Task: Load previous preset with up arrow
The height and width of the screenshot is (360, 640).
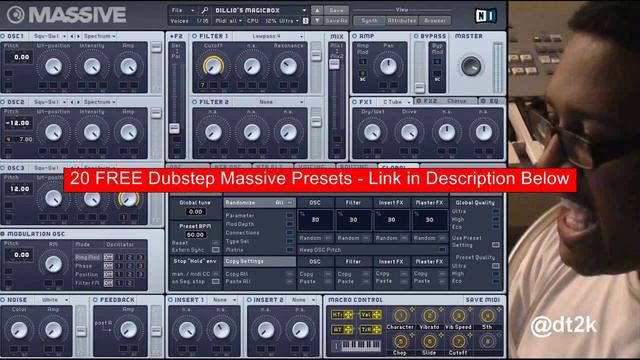Action: coord(317,10)
